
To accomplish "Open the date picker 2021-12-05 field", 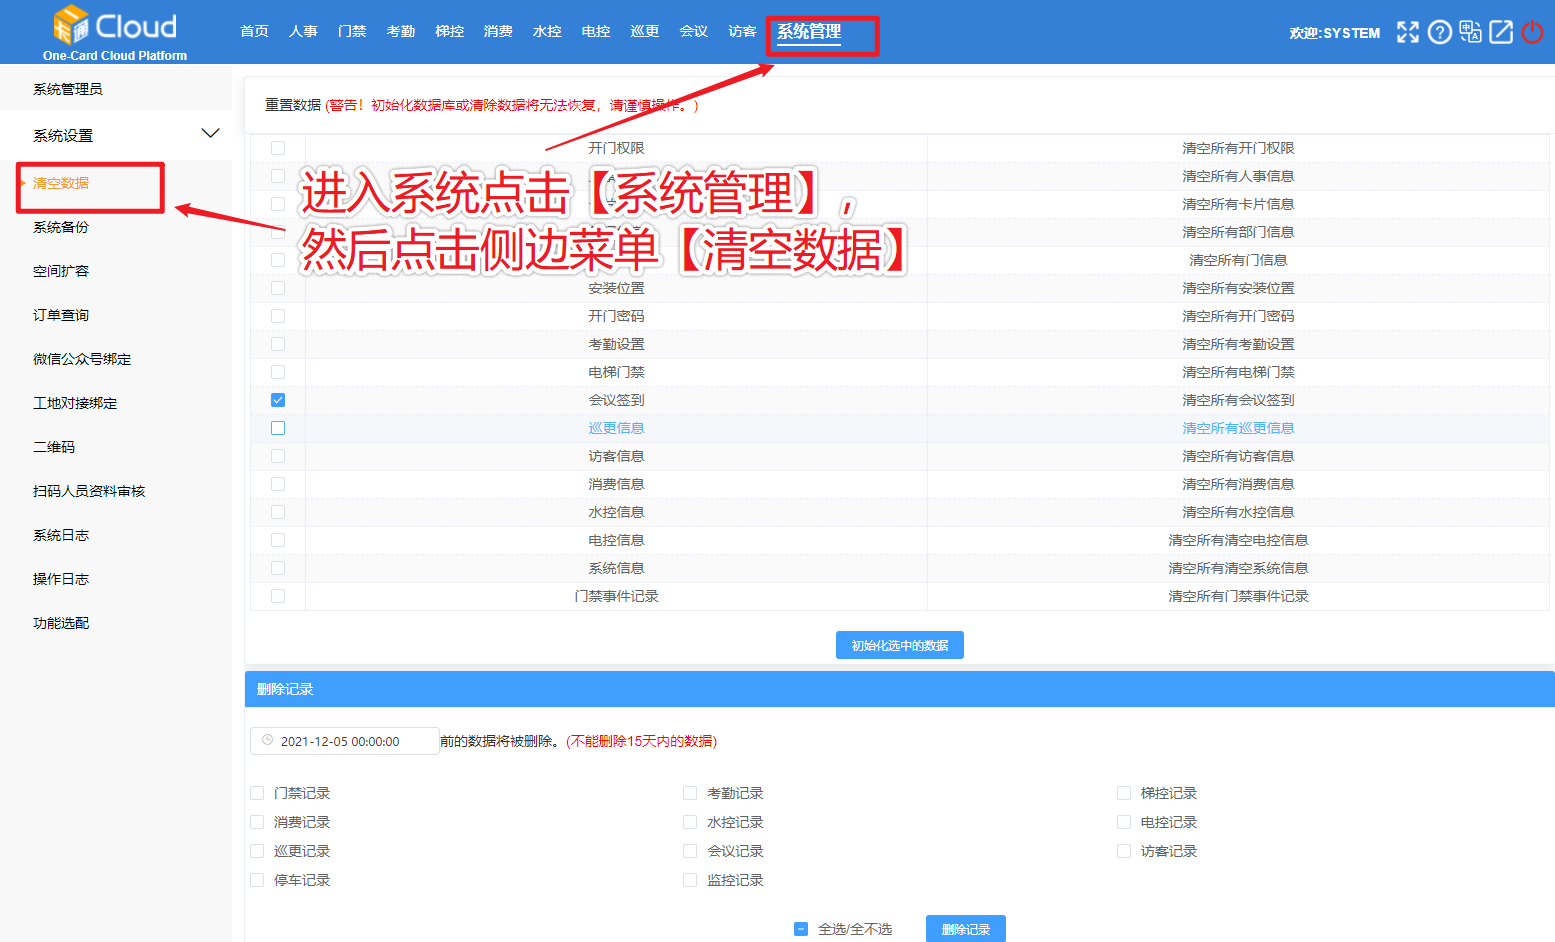I will click(345, 741).
